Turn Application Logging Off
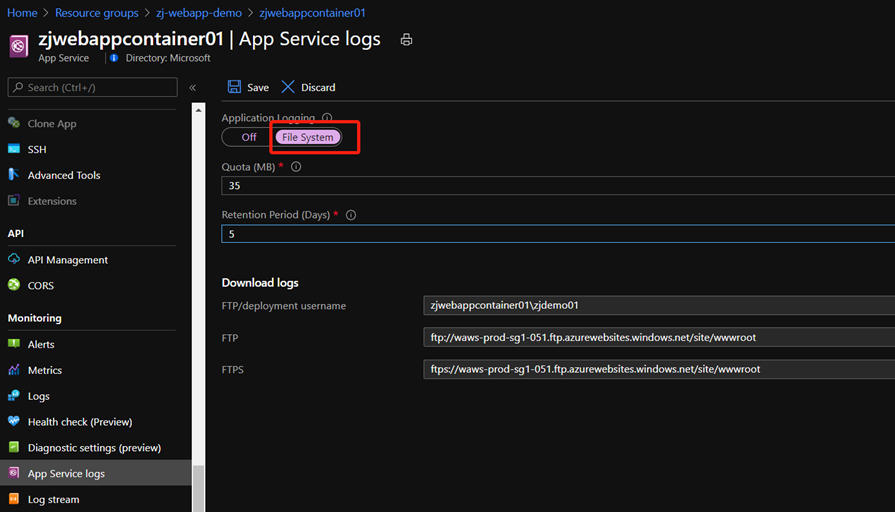Screen dimensions: 895x512 pyautogui.click(x=248, y=137)
